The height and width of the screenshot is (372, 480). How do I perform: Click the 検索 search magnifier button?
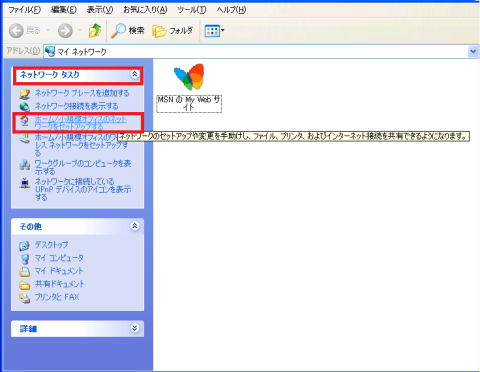click(128, 31)
